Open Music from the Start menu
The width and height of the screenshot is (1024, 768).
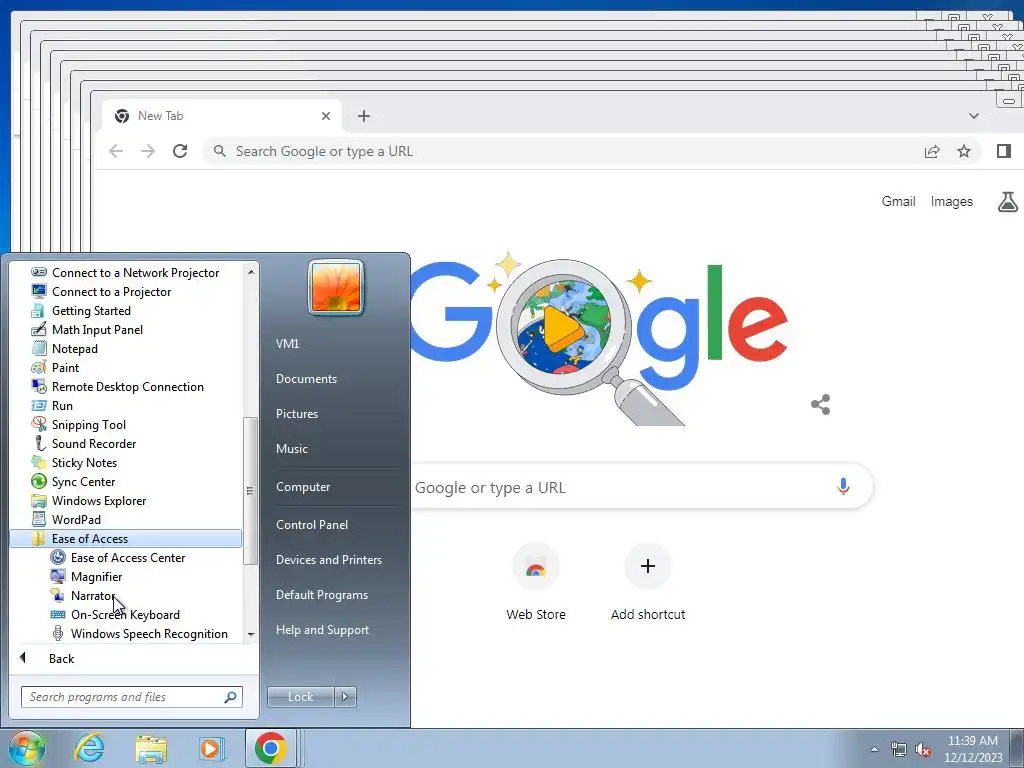coord(291,449)
